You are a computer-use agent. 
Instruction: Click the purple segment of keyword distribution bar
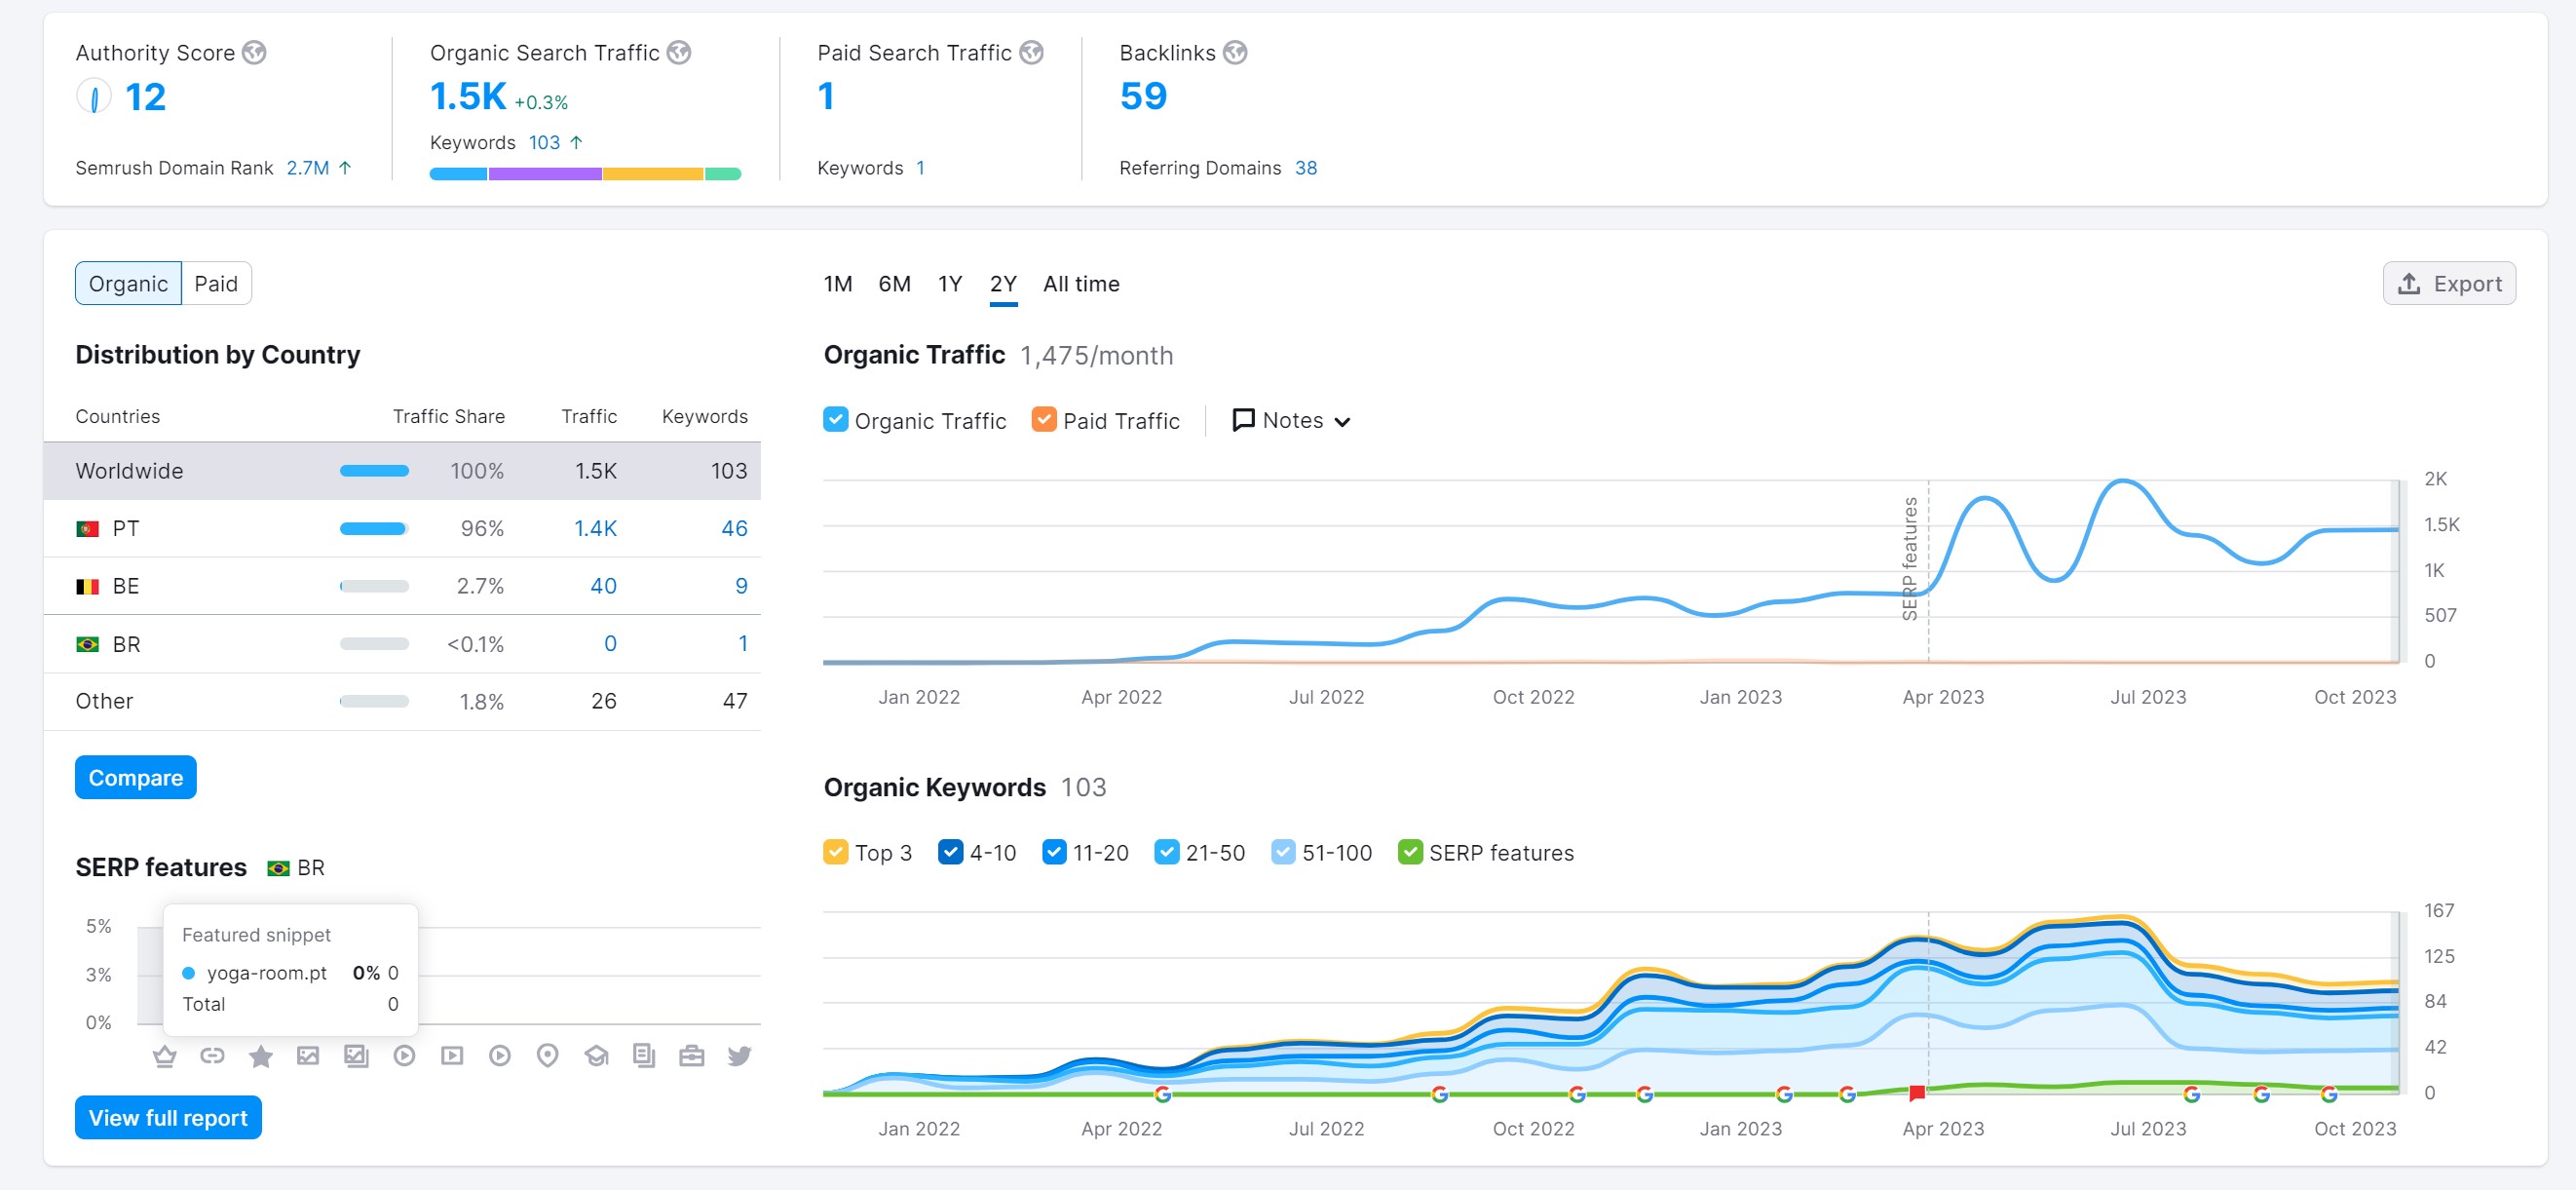545,174
